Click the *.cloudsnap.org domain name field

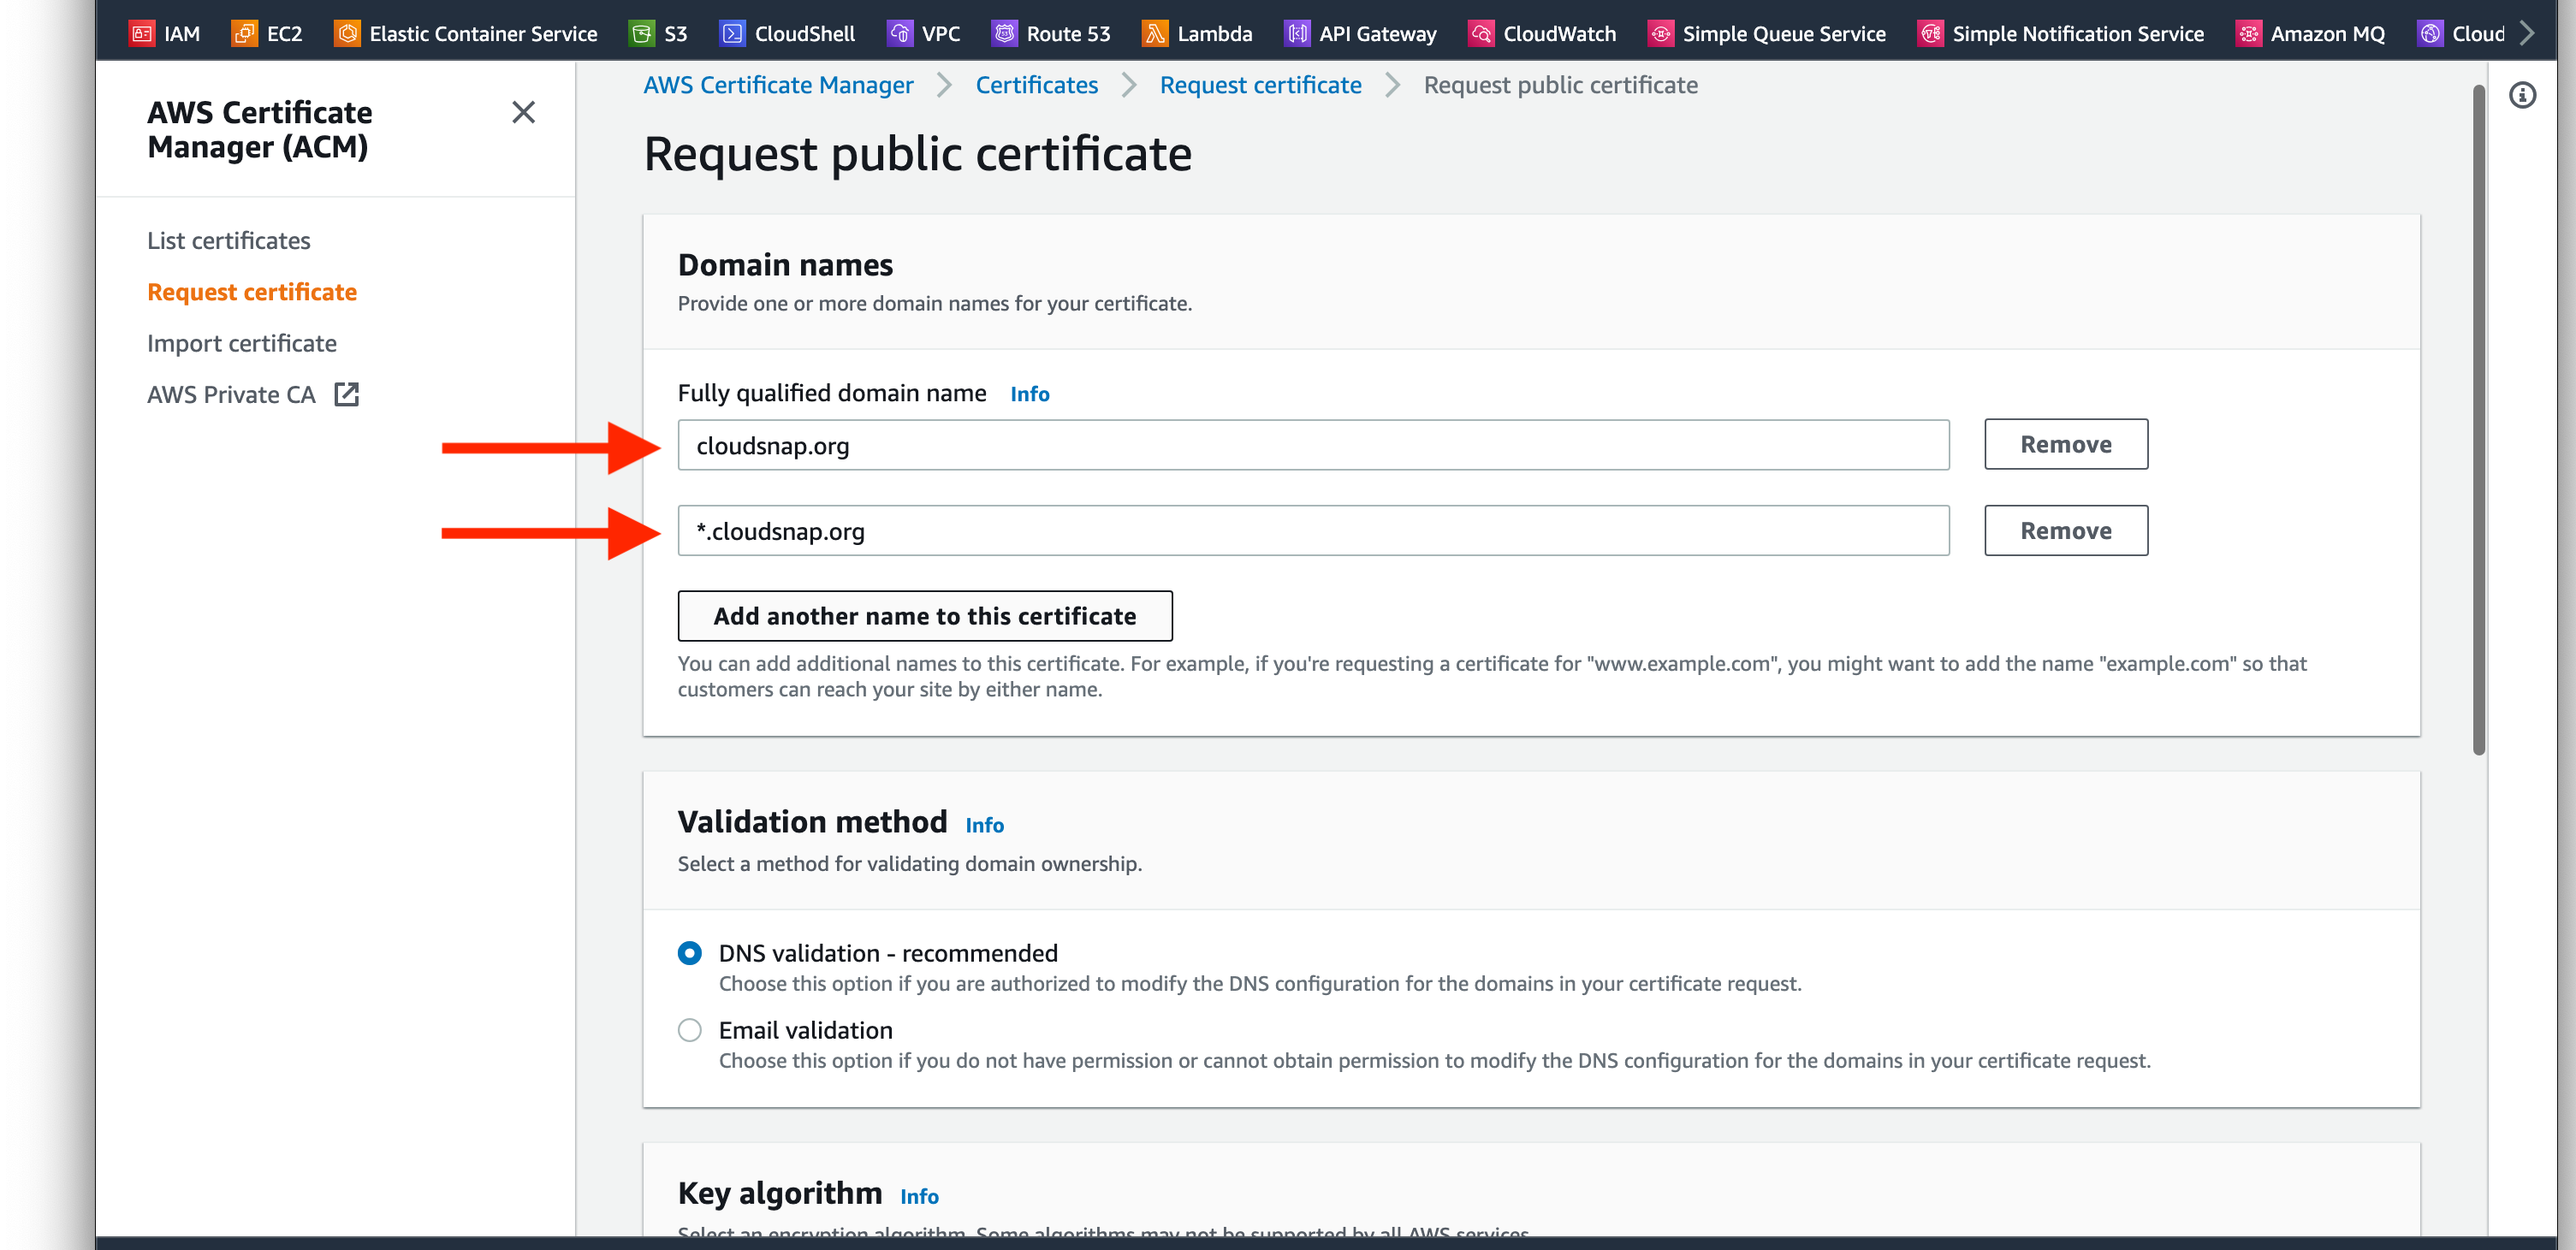tap(1313, 530)
